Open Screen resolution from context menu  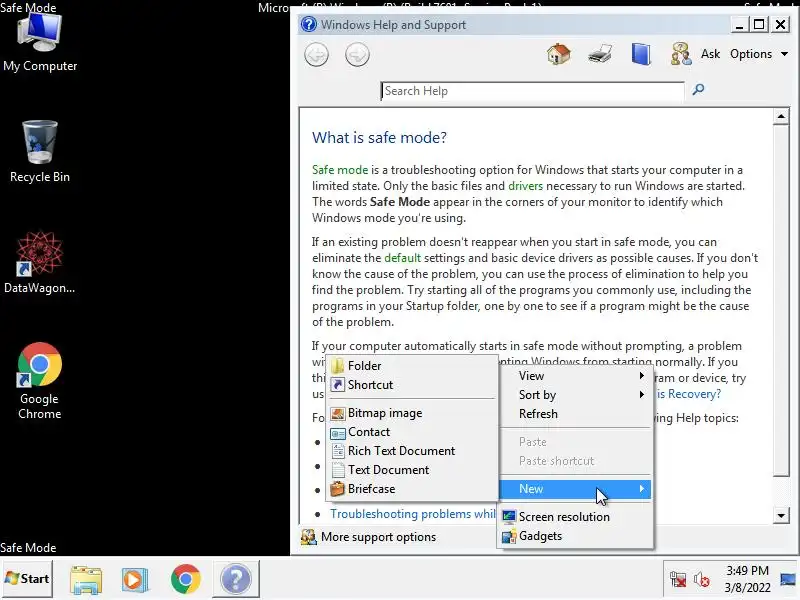click(x=575, y=517)
